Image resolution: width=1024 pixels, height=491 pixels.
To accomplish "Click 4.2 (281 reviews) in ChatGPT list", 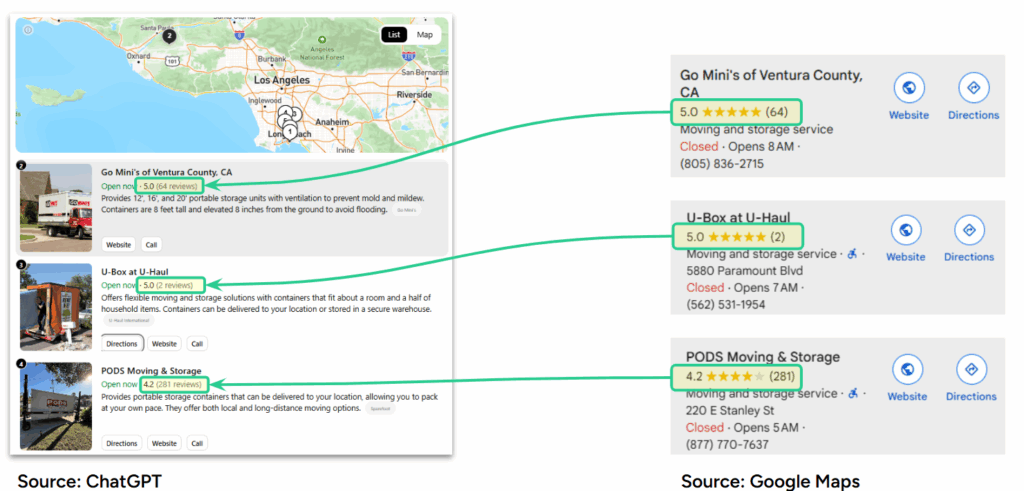I will coord(173,385).
